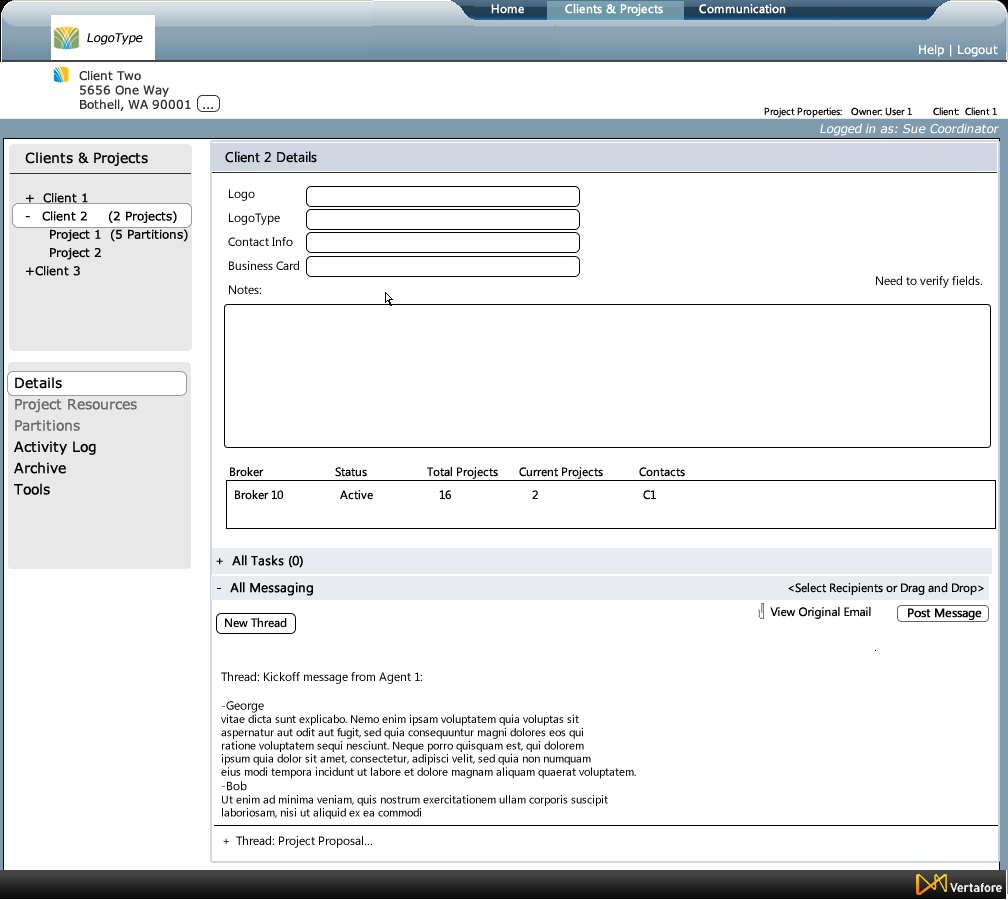Expand the Project Proposal thread
The image size is (1008, 900).
click(226, 841)
